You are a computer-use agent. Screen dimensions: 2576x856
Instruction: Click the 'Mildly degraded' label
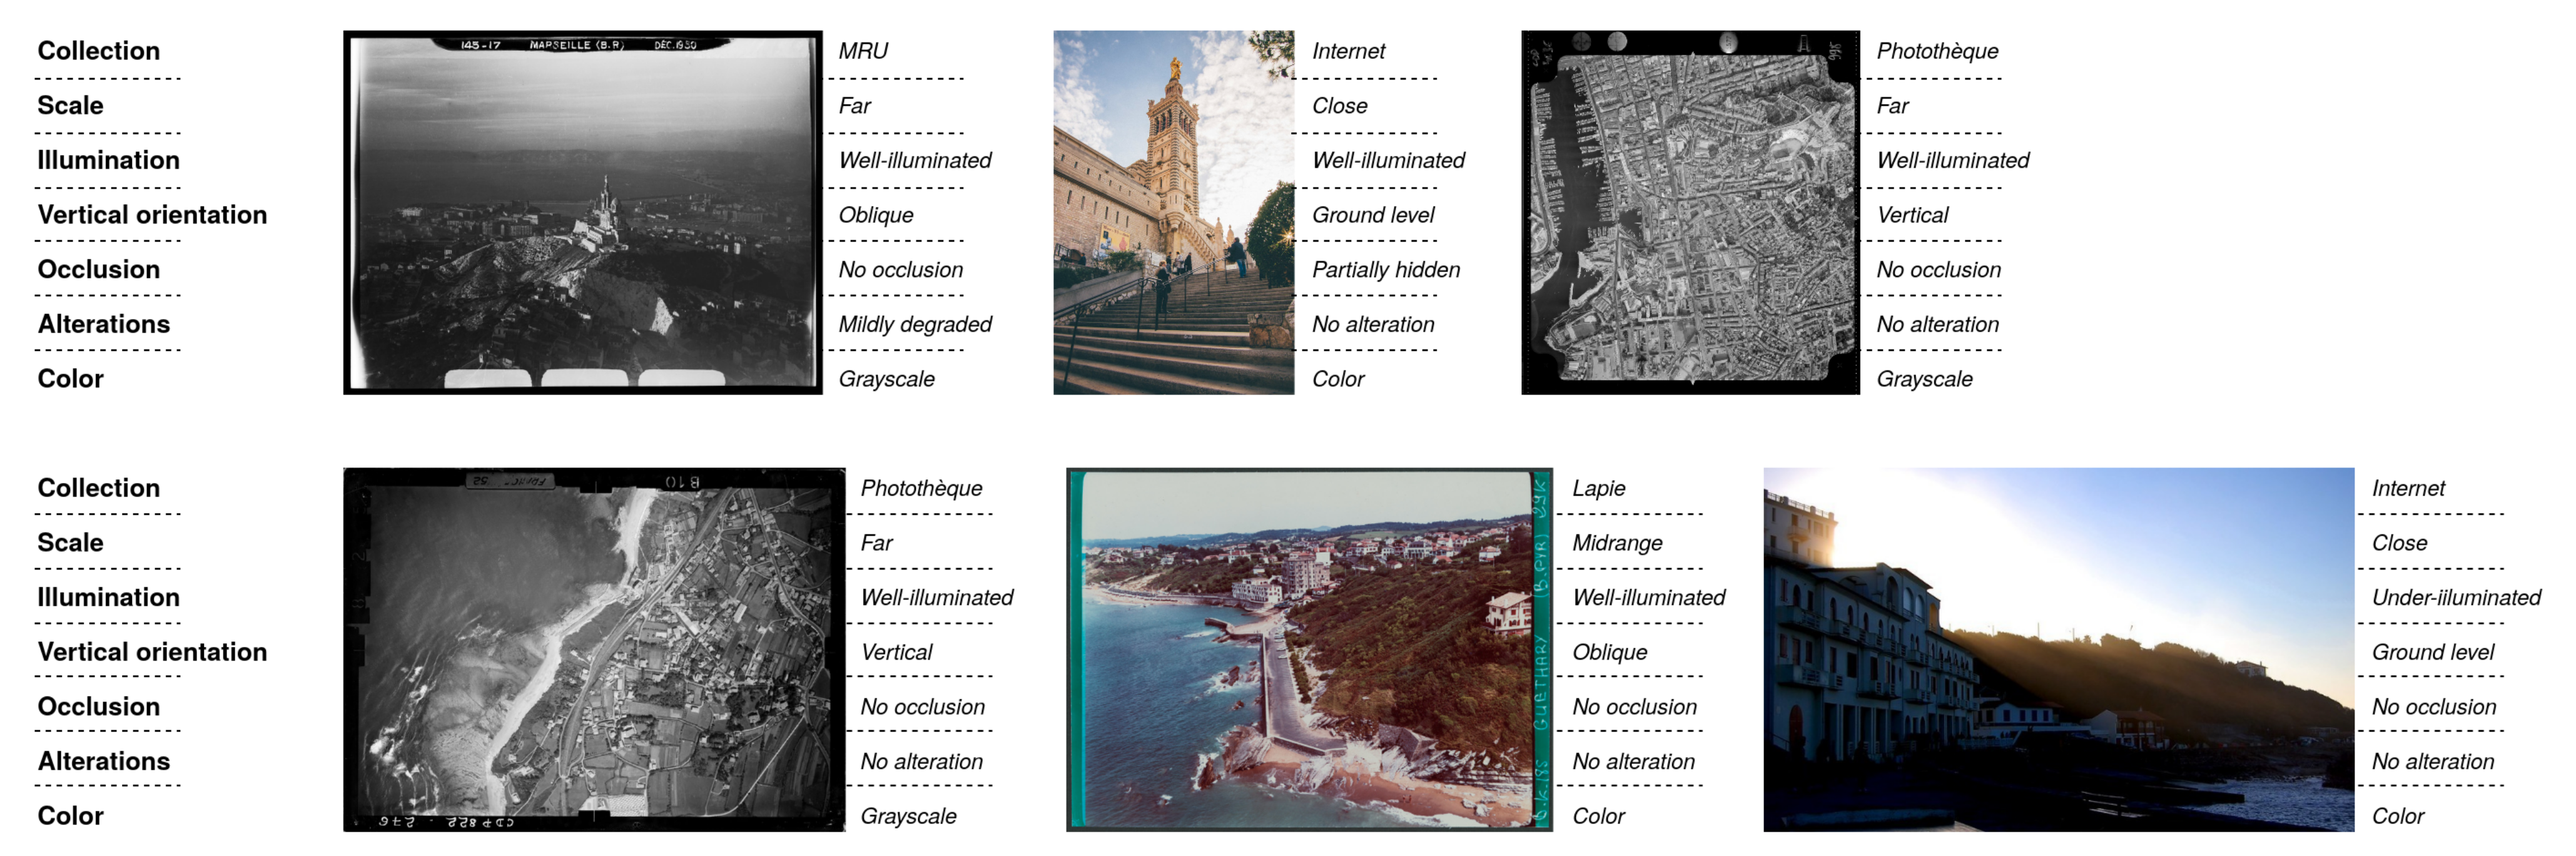[915, 324]
